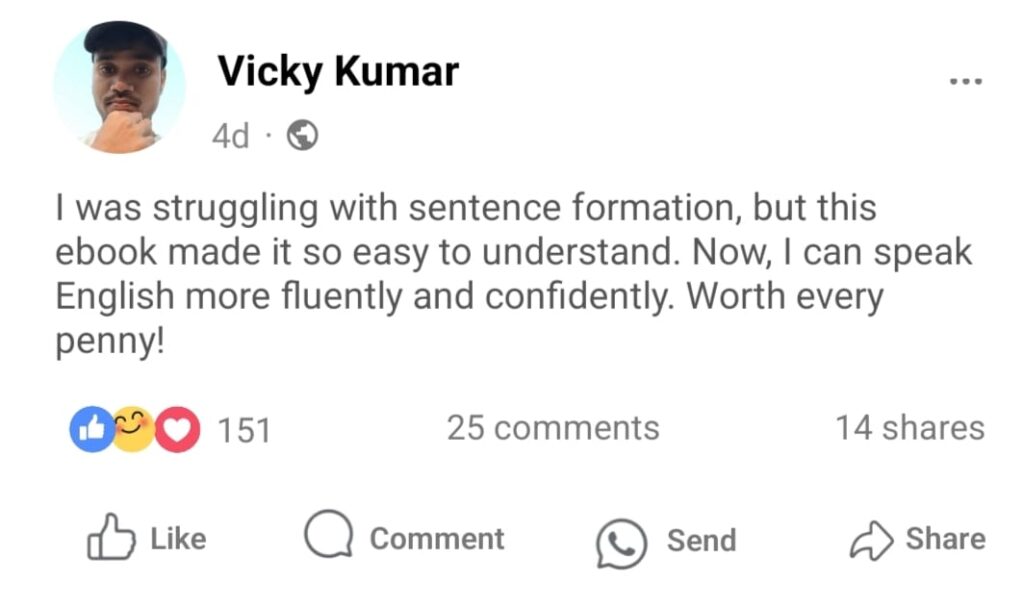Click the WhatsApp Send icon
The image size is (1024, 608).
tap(621, 542)
